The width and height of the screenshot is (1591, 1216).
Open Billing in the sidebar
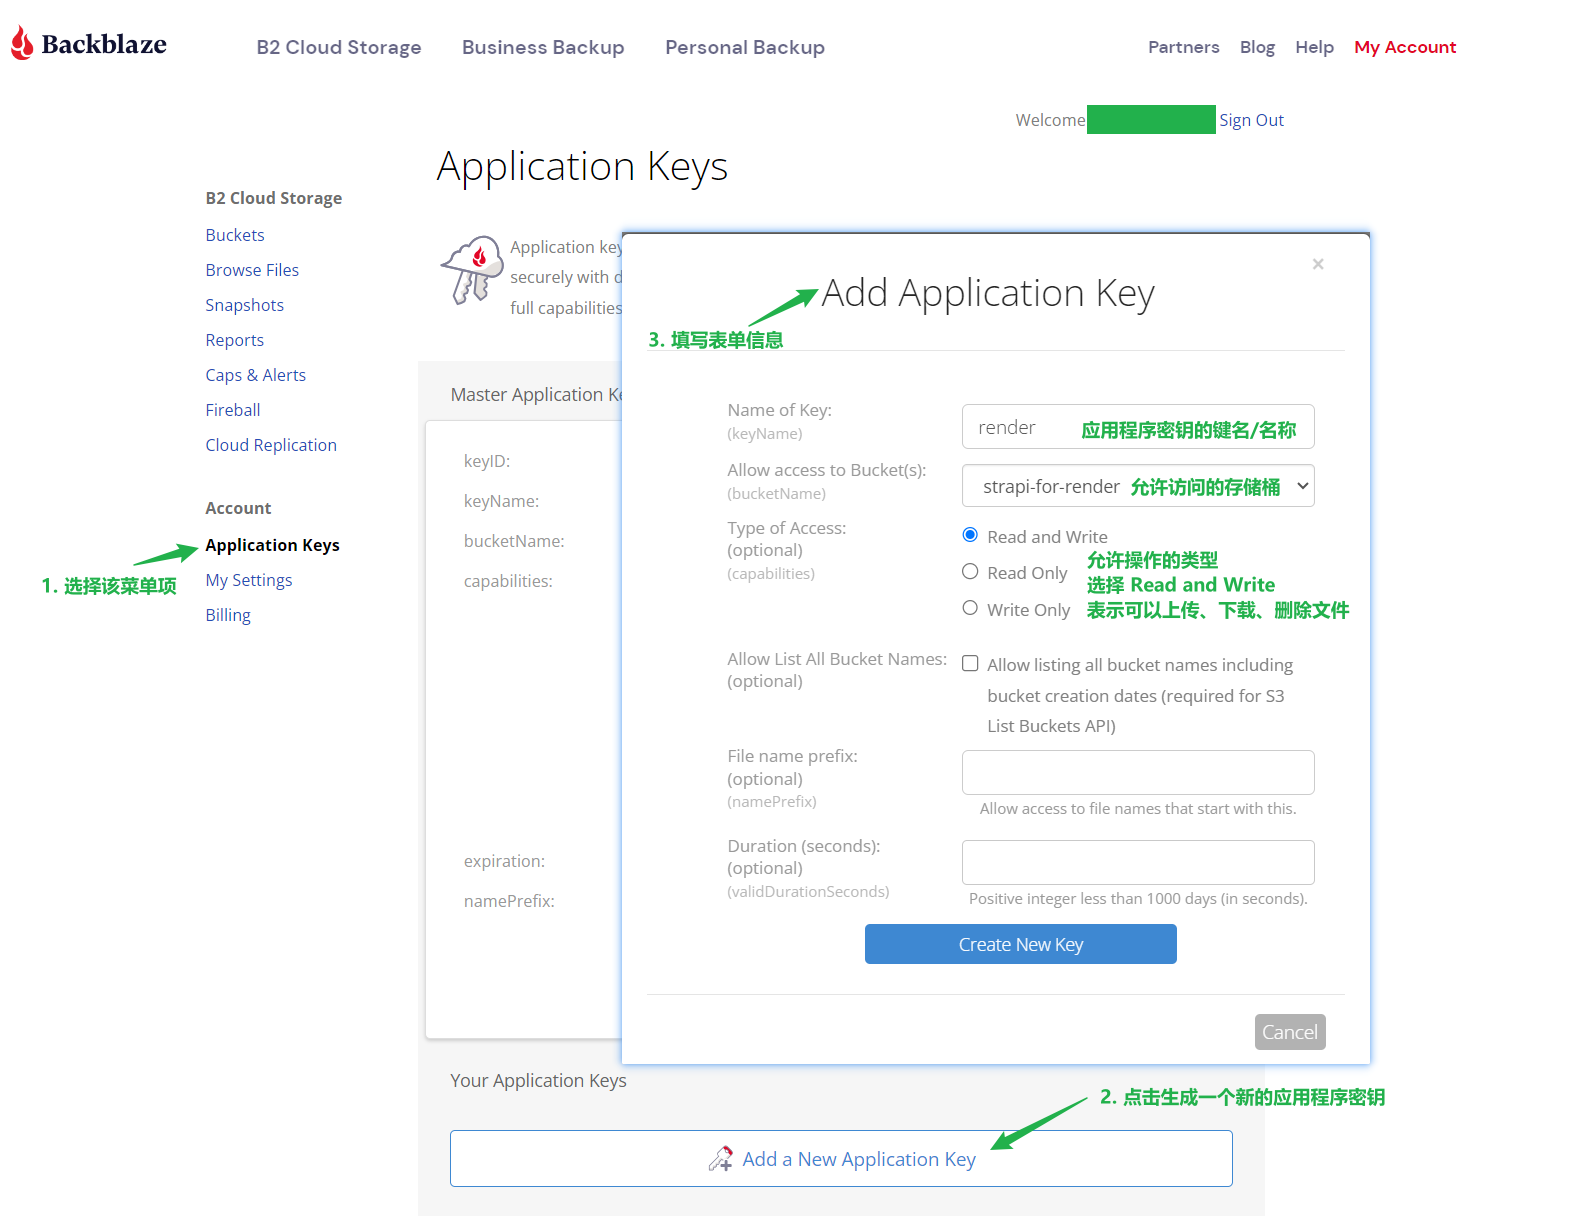[x=228, y=615]
